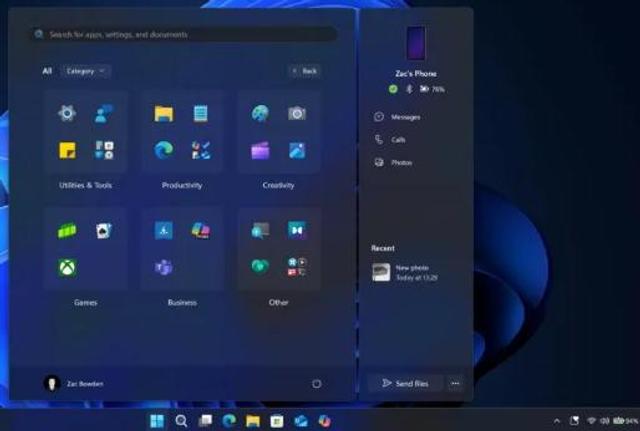Open Microsoft Store from the taskbar
Viewport: 640px width, 431px height.
(277, 421)
